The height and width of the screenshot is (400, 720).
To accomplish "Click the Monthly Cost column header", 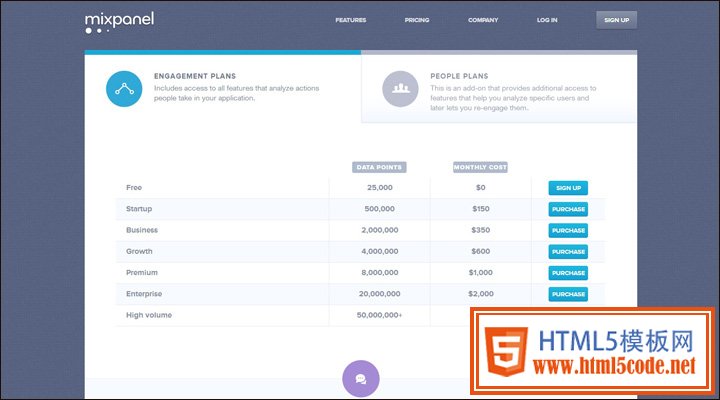I will point(480,167).
